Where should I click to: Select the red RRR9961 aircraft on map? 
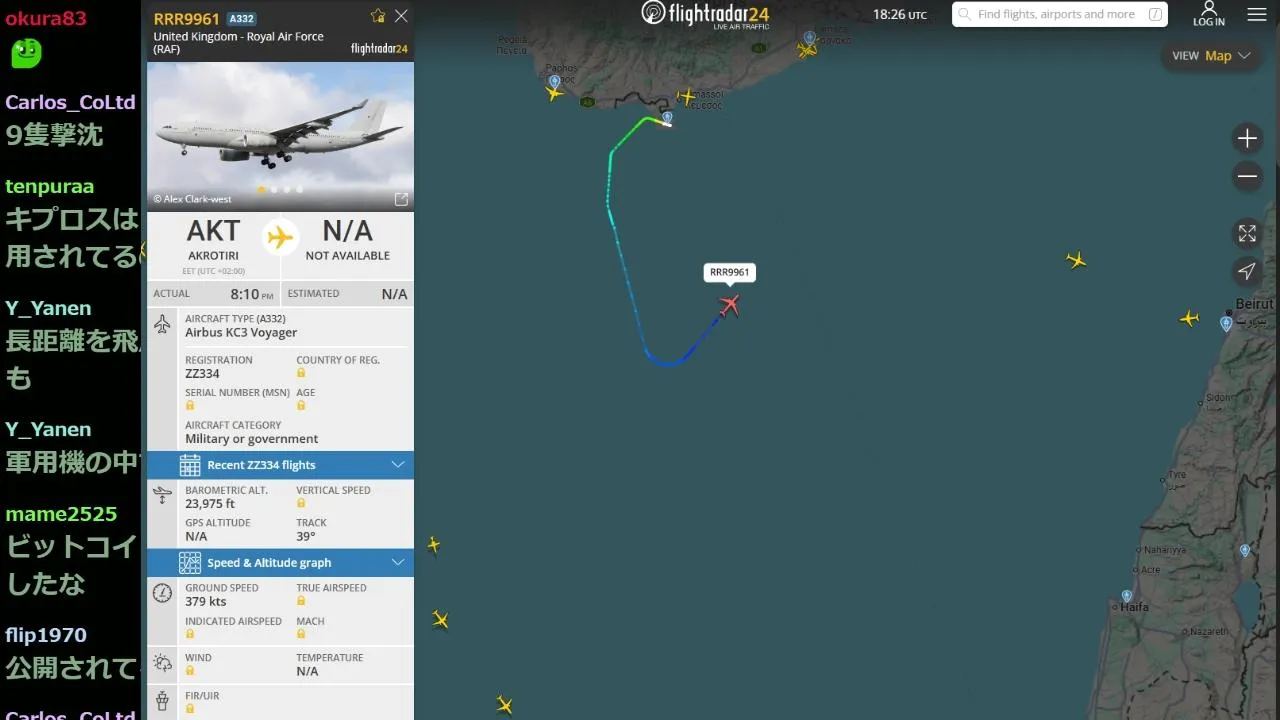(730, 305)
